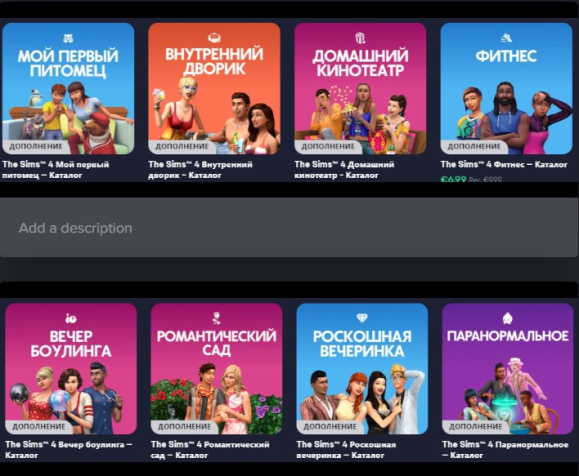Click the sneaker icon above Фитнес

click(x=506, y=38)
